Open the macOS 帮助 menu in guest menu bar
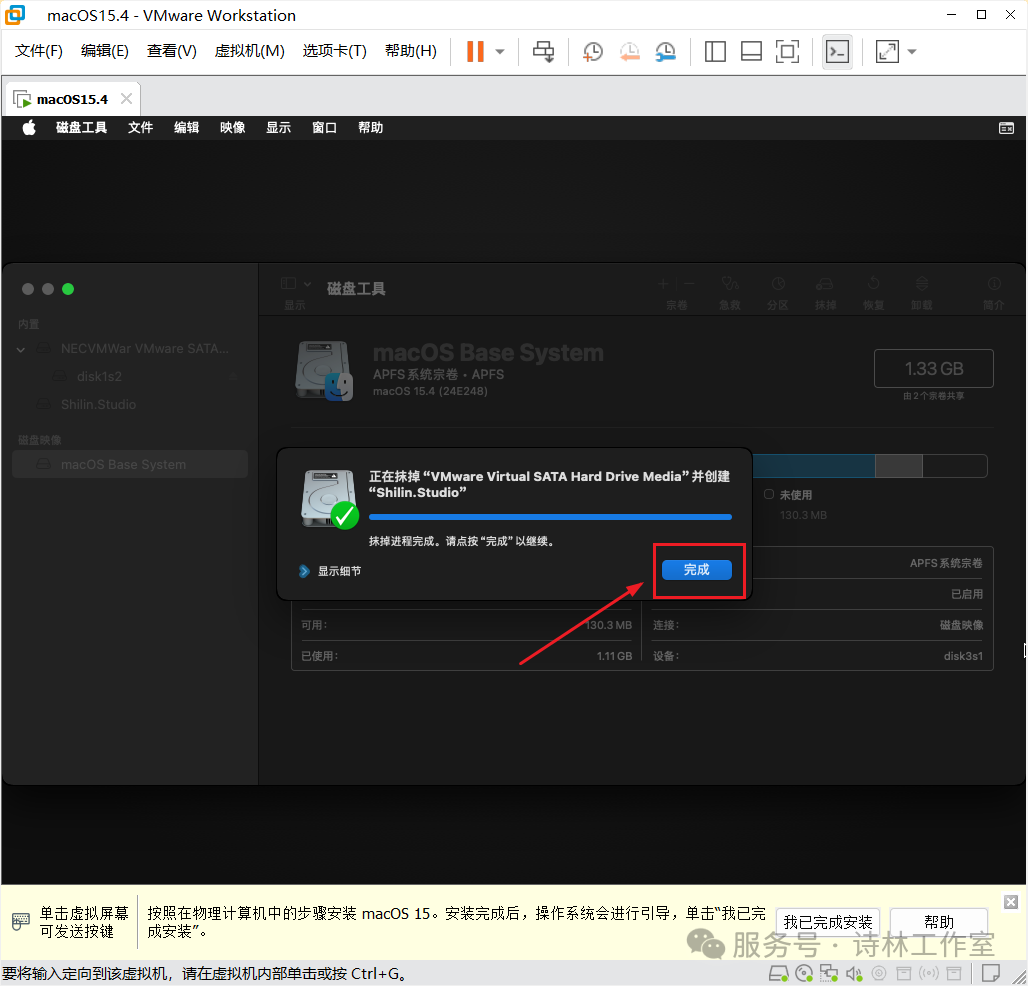The image size is (1028, 986). [x=370, y=127]
